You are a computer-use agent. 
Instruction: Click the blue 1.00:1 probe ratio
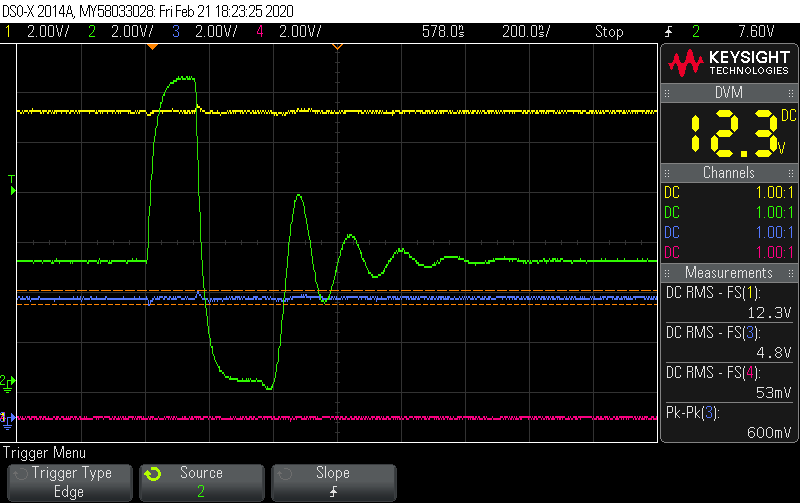coord(774,233)
